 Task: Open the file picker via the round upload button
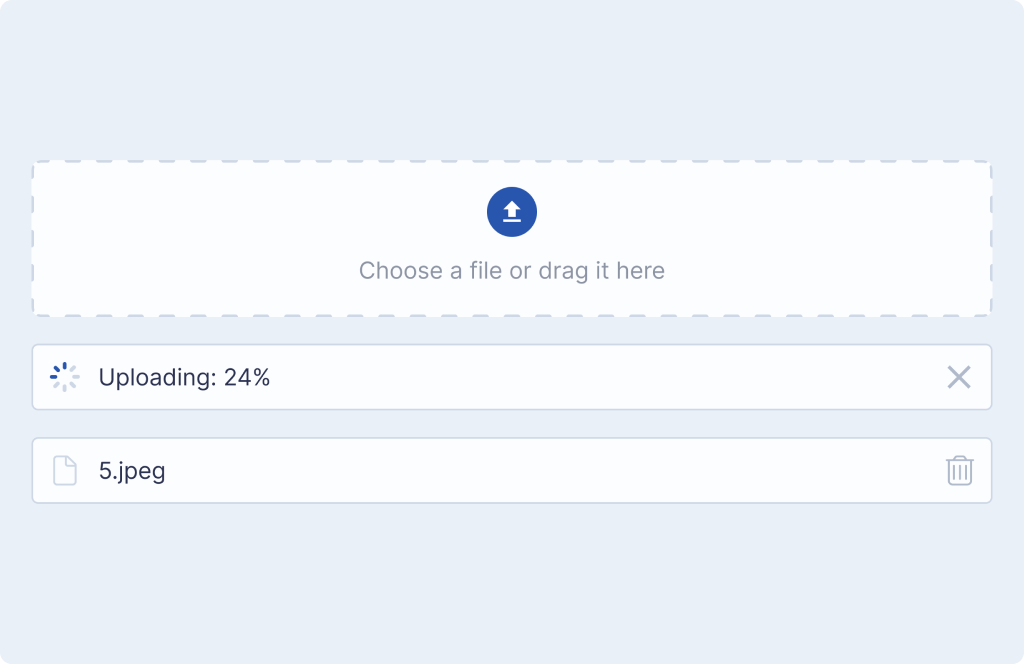512,212
